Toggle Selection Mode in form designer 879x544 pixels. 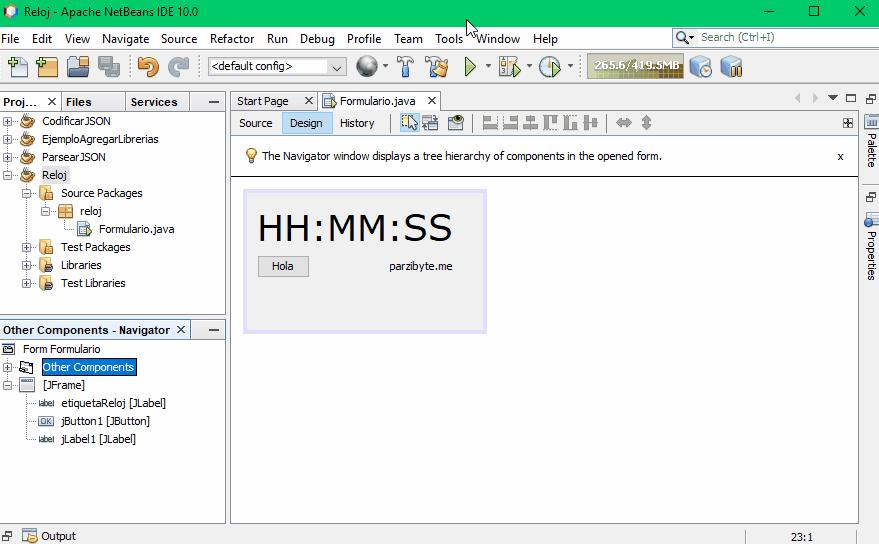click(x=409, y=122)
